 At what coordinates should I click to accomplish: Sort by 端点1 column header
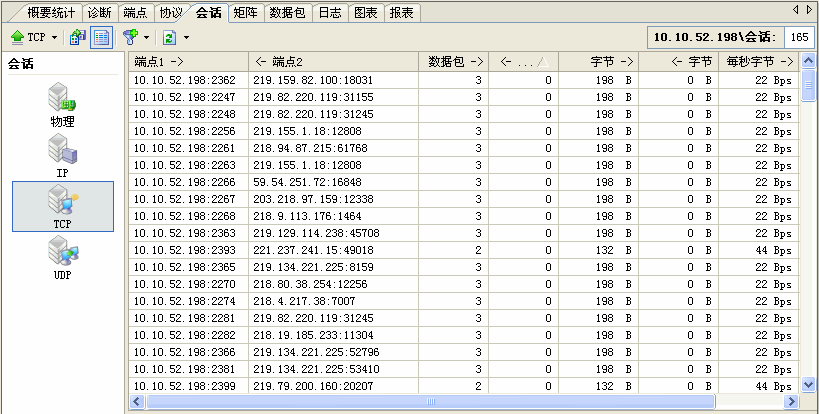click(x=189, y=62)
